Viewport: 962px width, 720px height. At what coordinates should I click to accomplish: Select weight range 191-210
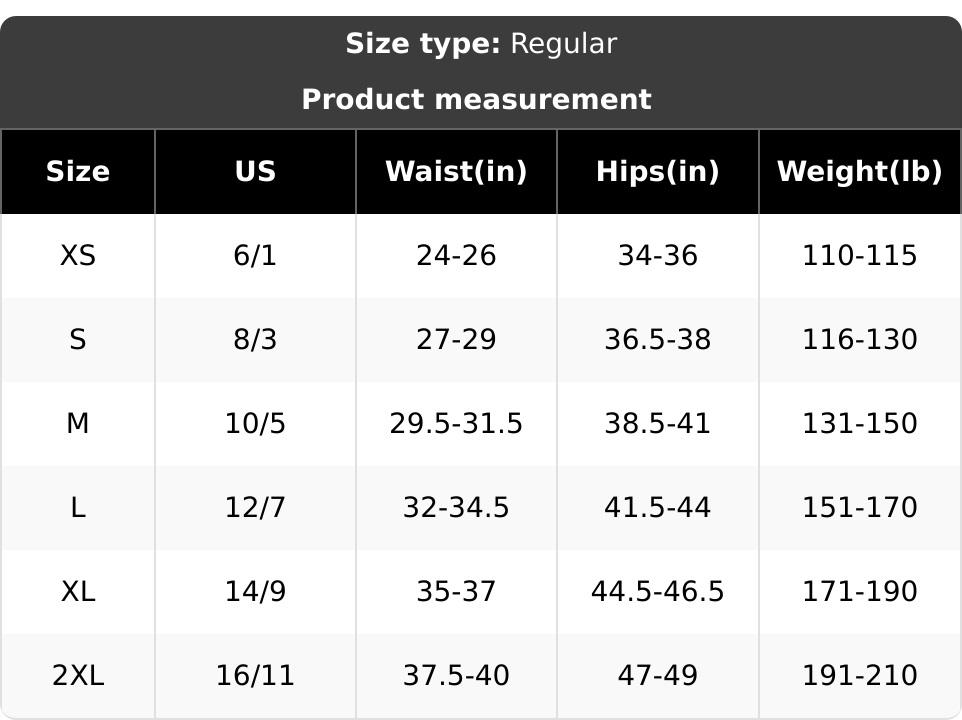coord(859,676)
